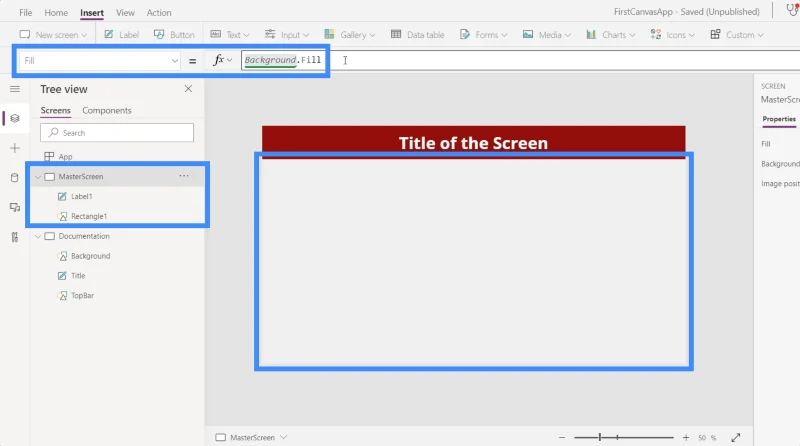Screen dimensions: 800x446
Task: Insert a Label control
Action: coord(121,35)
